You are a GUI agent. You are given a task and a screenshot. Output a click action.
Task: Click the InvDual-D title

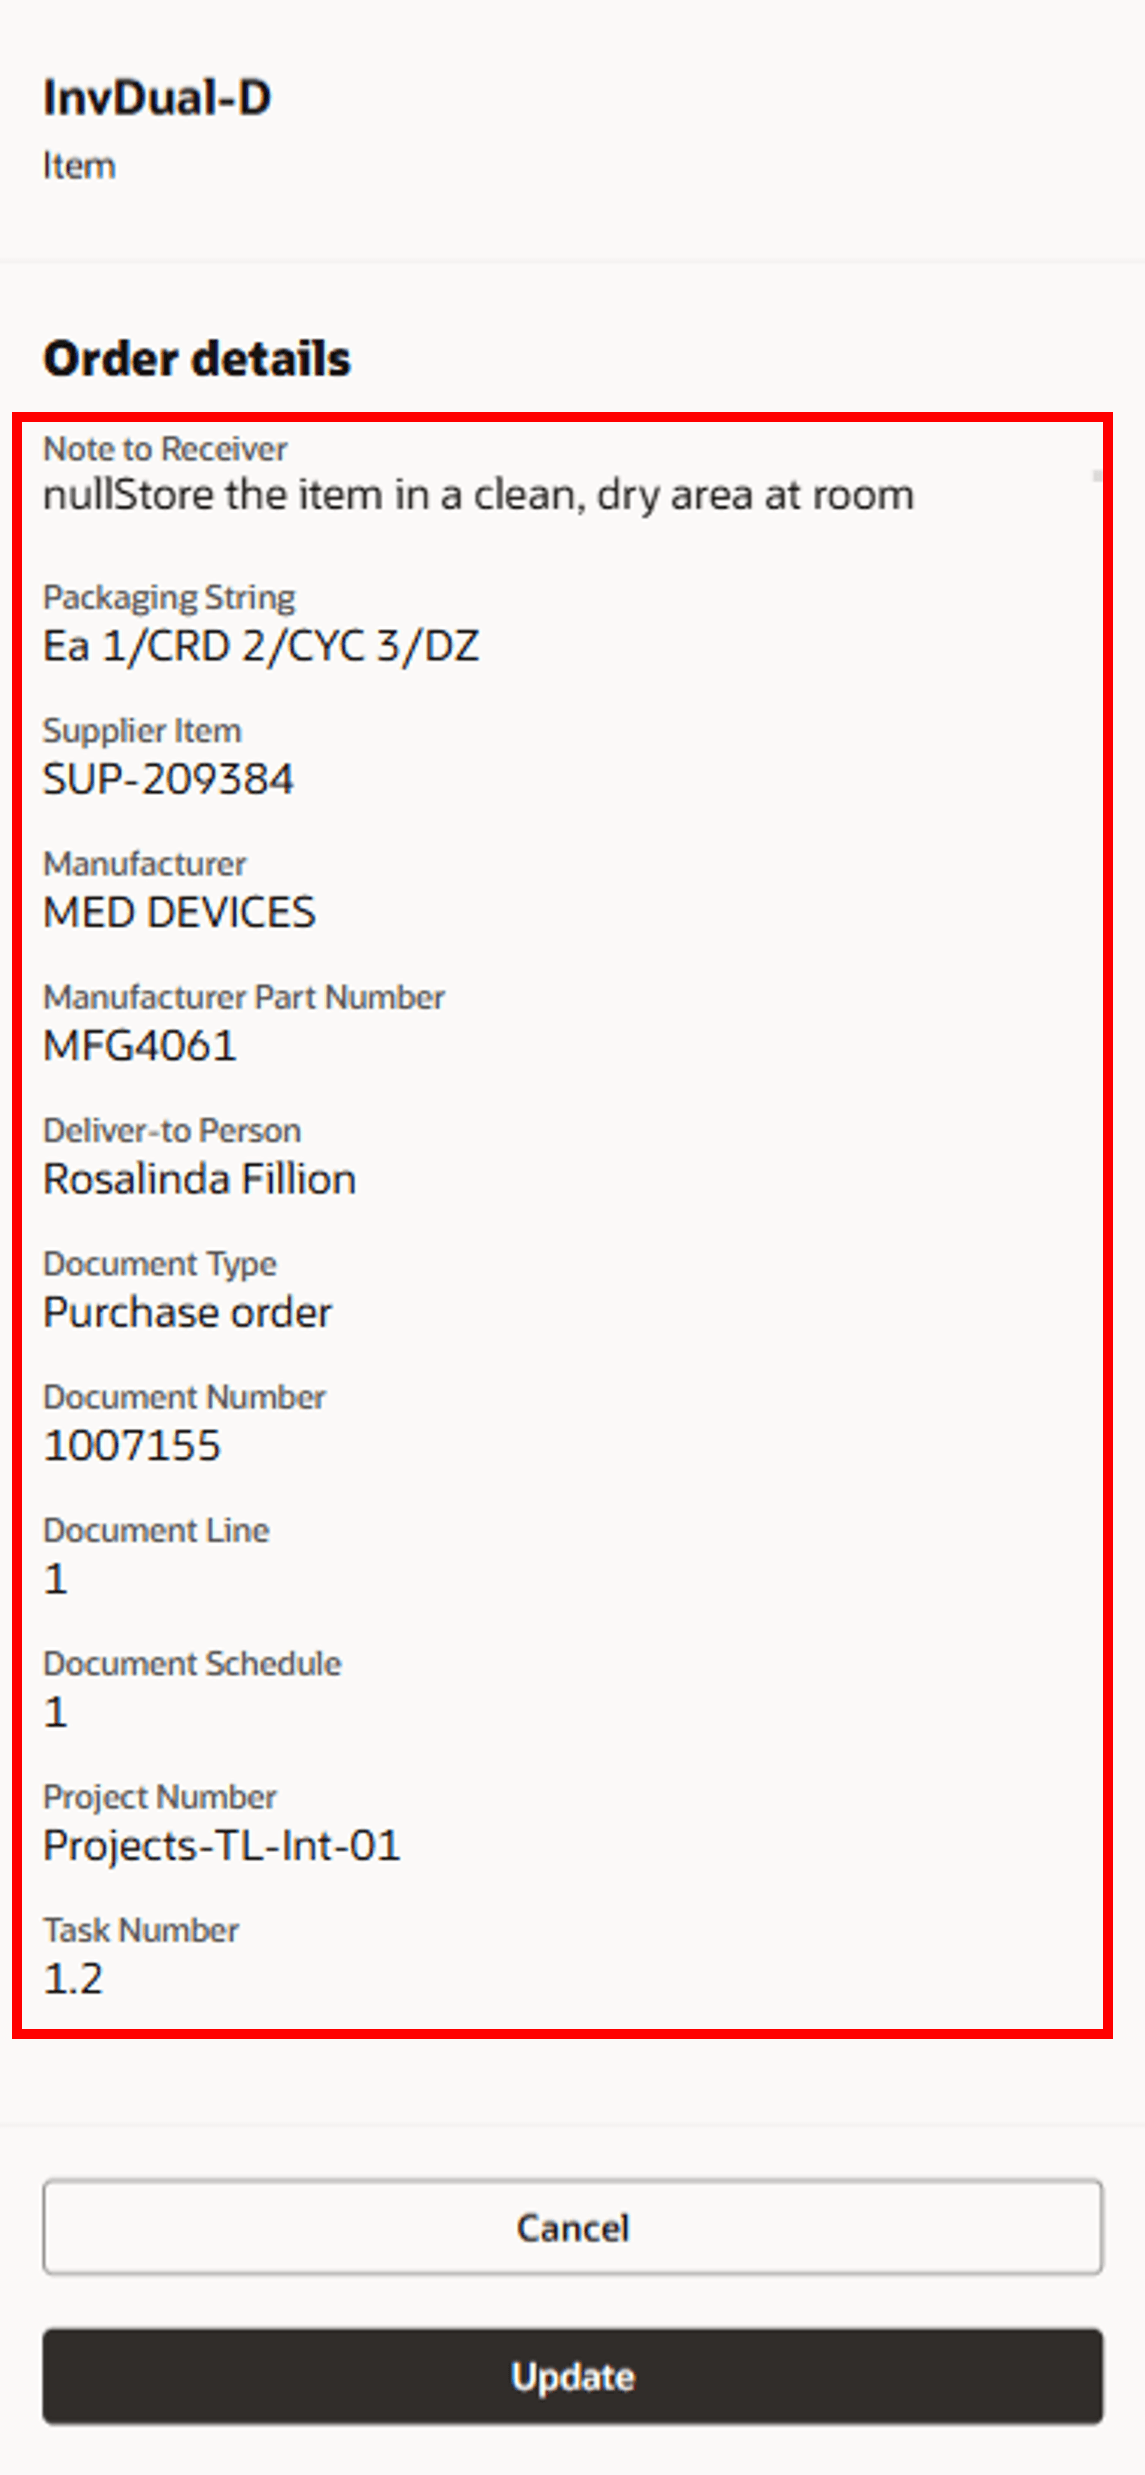pos(157,97)
